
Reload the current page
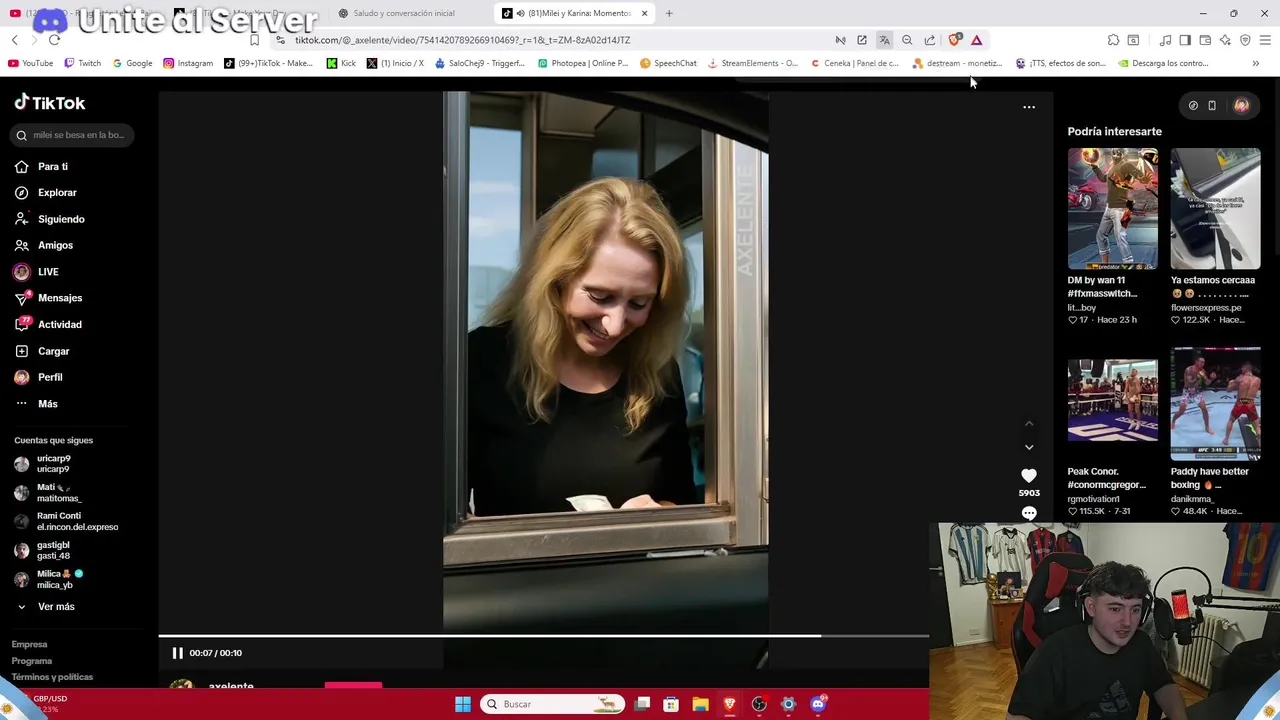(54, 40)
